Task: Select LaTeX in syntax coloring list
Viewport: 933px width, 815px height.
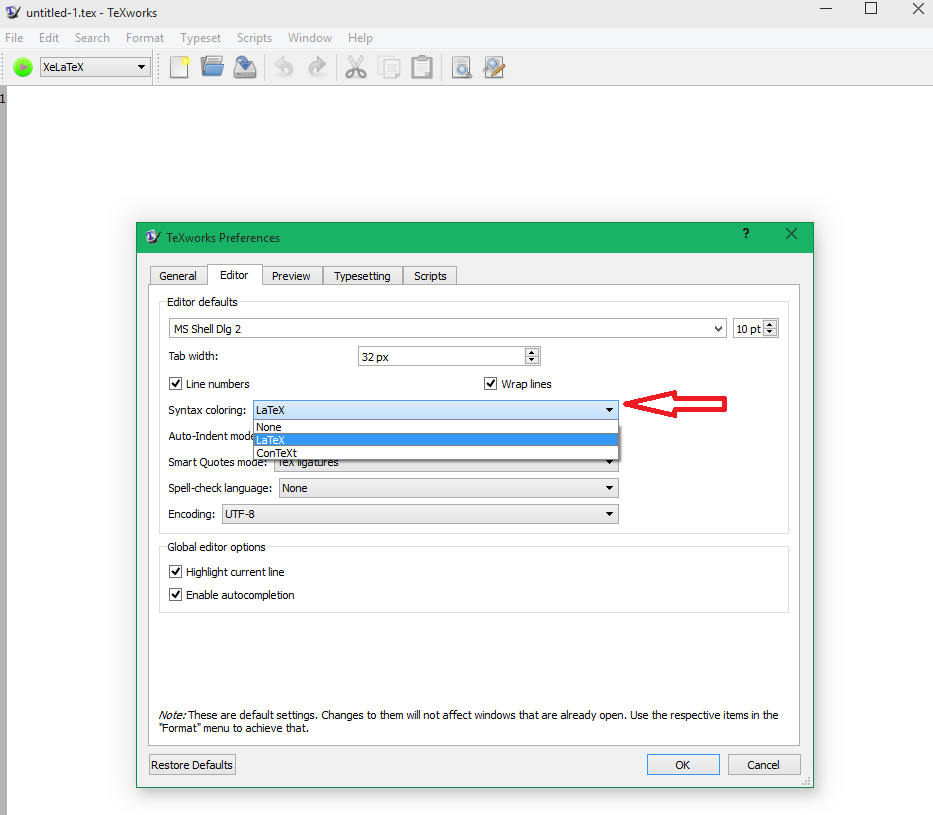Action: tap(436, 440)
